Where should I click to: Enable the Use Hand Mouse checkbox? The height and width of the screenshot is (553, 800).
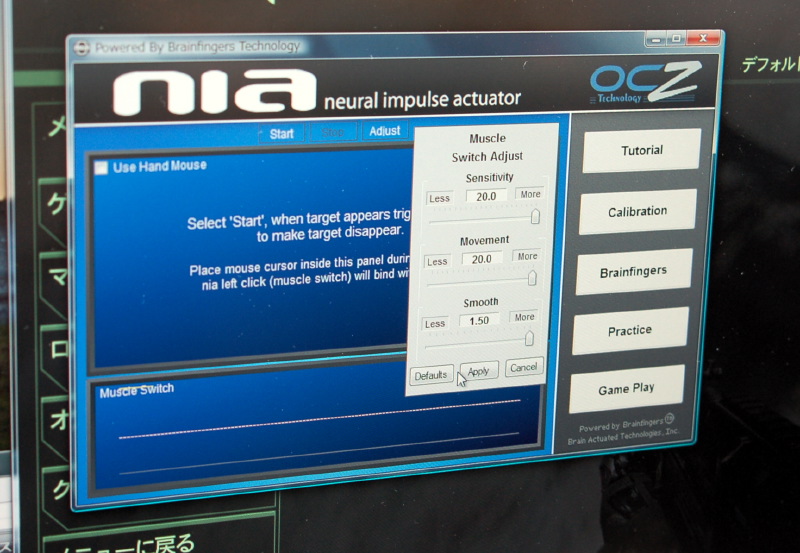[101, 168]
